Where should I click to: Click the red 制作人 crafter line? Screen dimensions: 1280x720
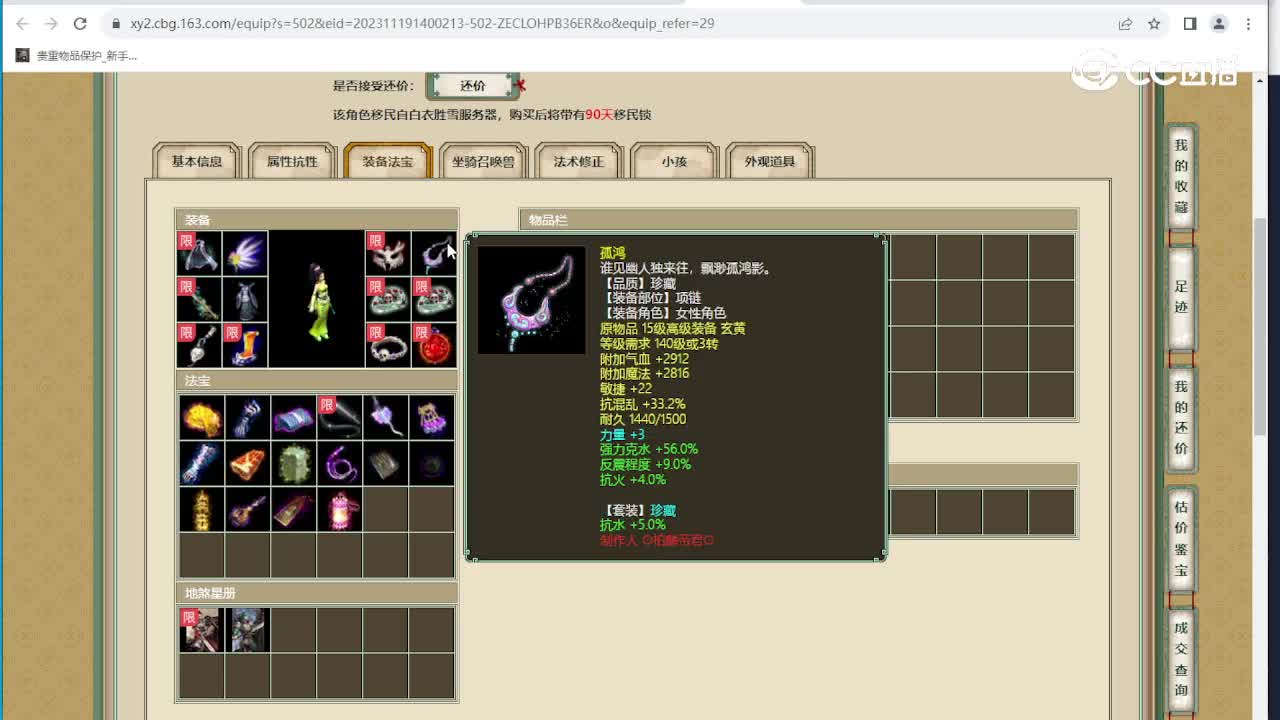[x=657, y=540]
